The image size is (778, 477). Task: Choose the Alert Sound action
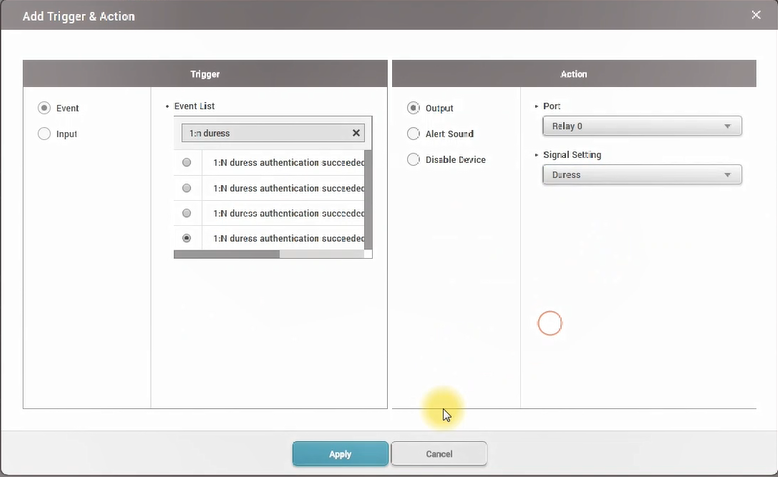(414, 134)
